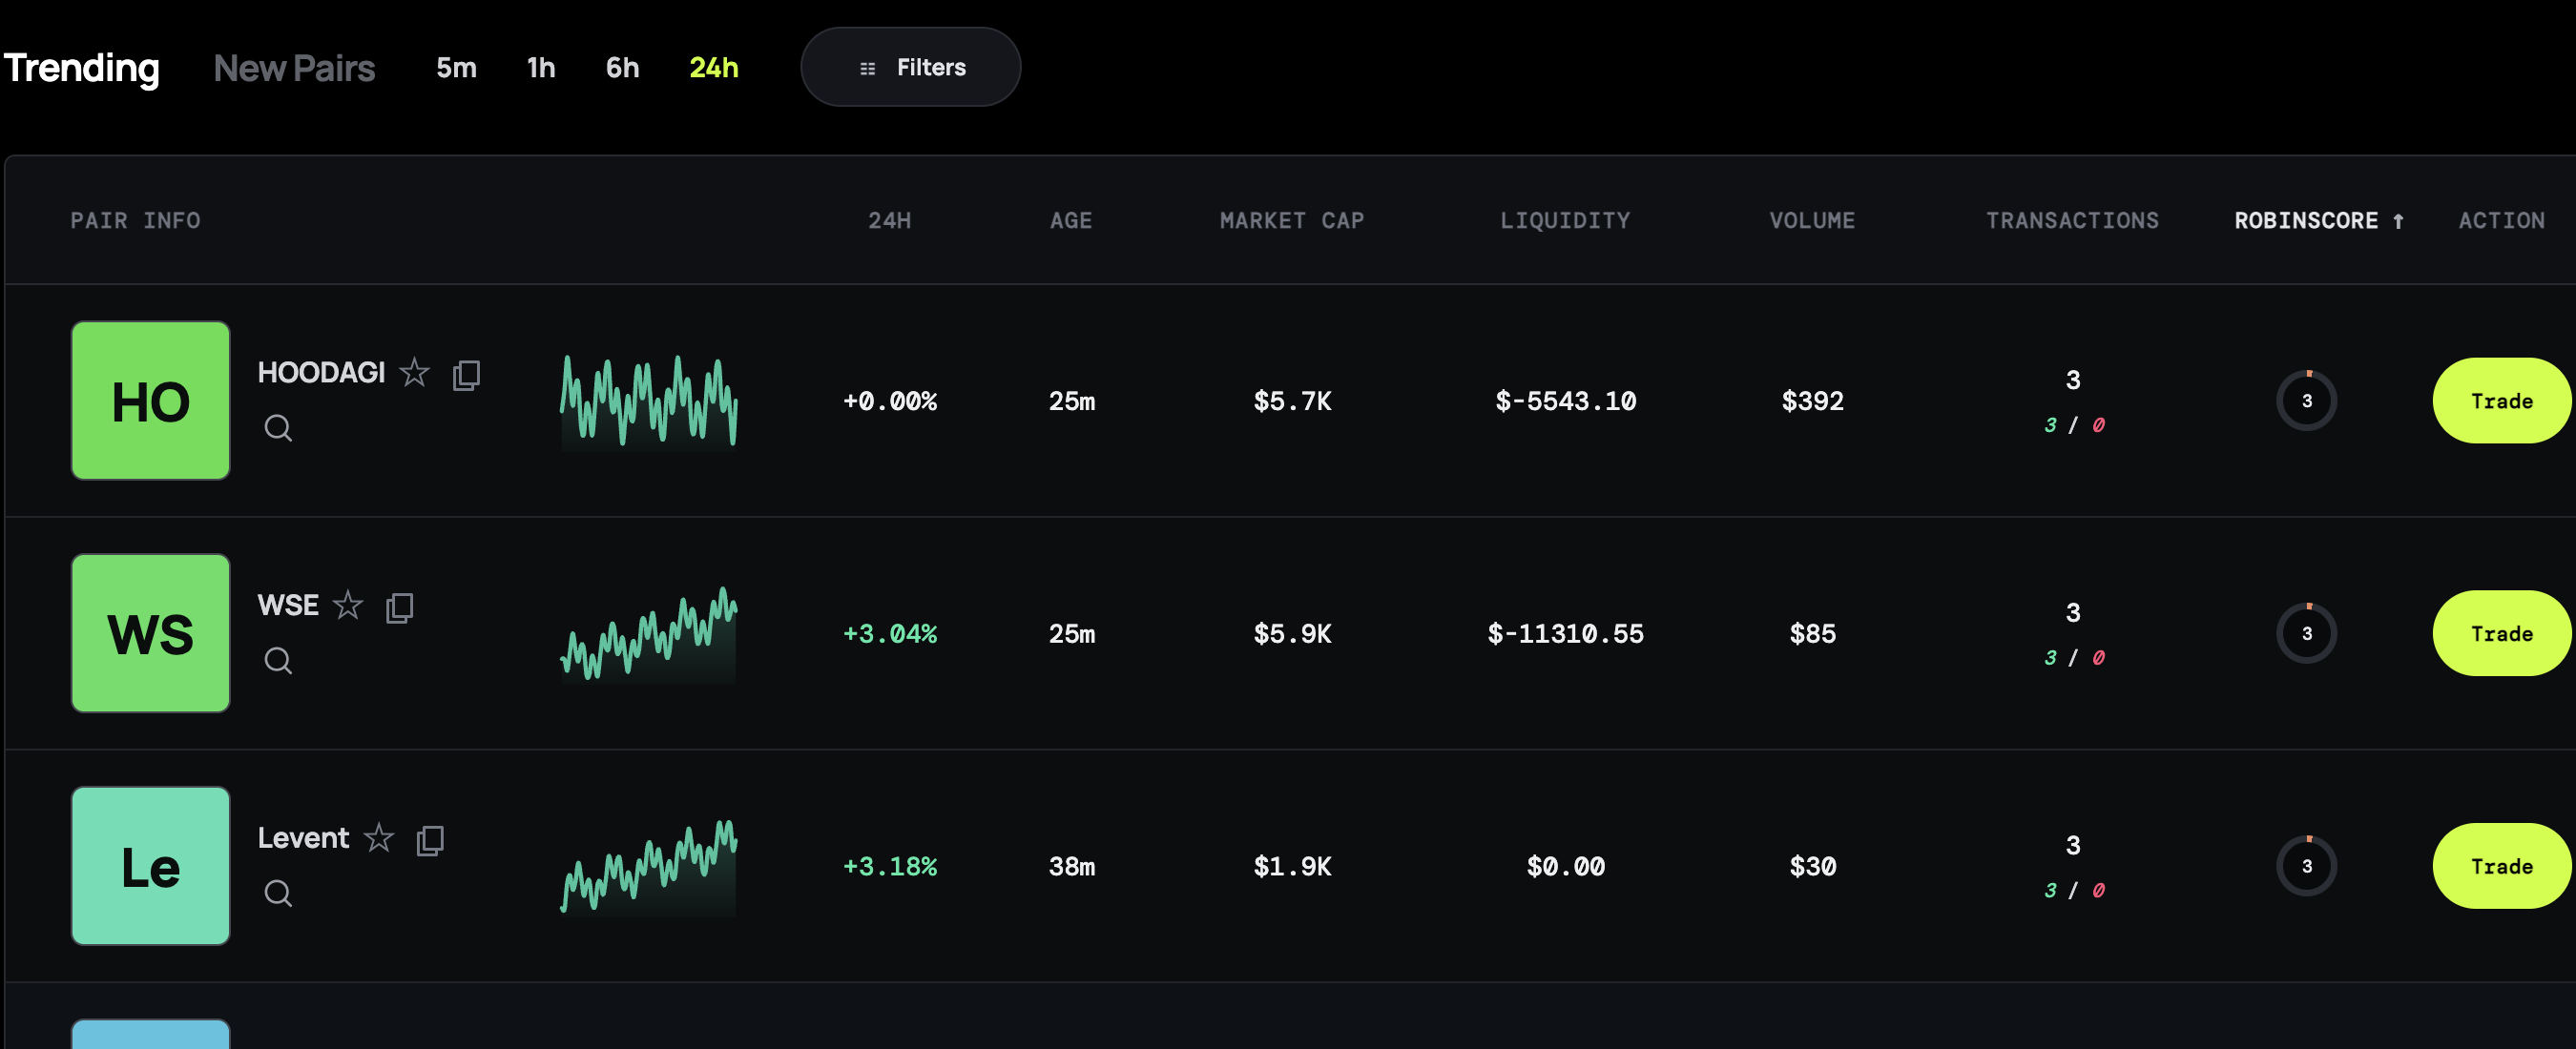Viewport: 2576px width, 1049px height.
Task: View the WSE sparkline chart
Action: coord(649,634)
